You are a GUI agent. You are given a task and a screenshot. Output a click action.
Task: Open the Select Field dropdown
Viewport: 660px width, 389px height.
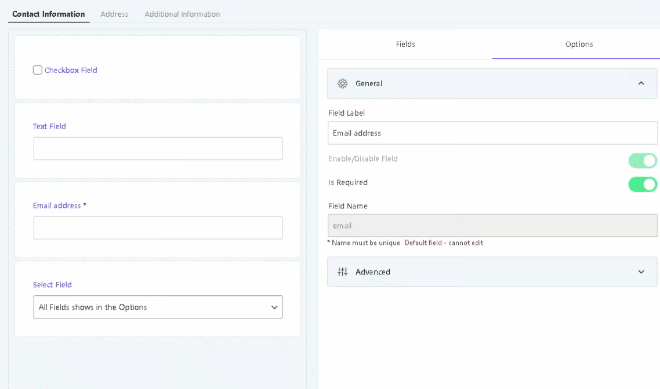point(158,307)
